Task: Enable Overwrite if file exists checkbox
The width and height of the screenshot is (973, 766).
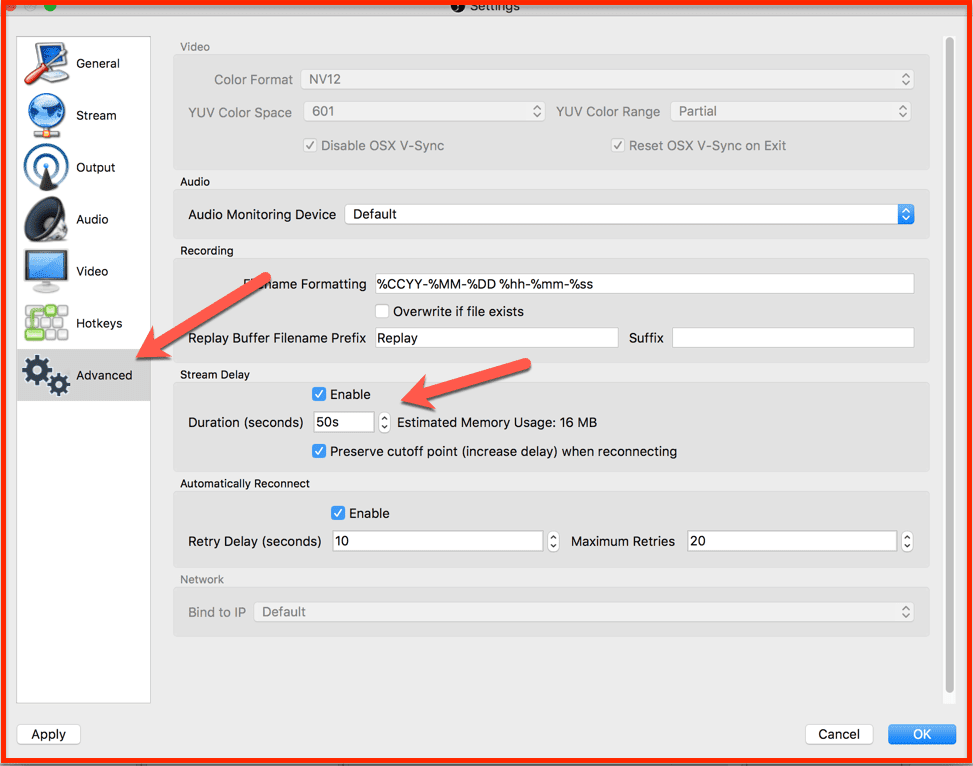Action: click(x=382, y=311)
